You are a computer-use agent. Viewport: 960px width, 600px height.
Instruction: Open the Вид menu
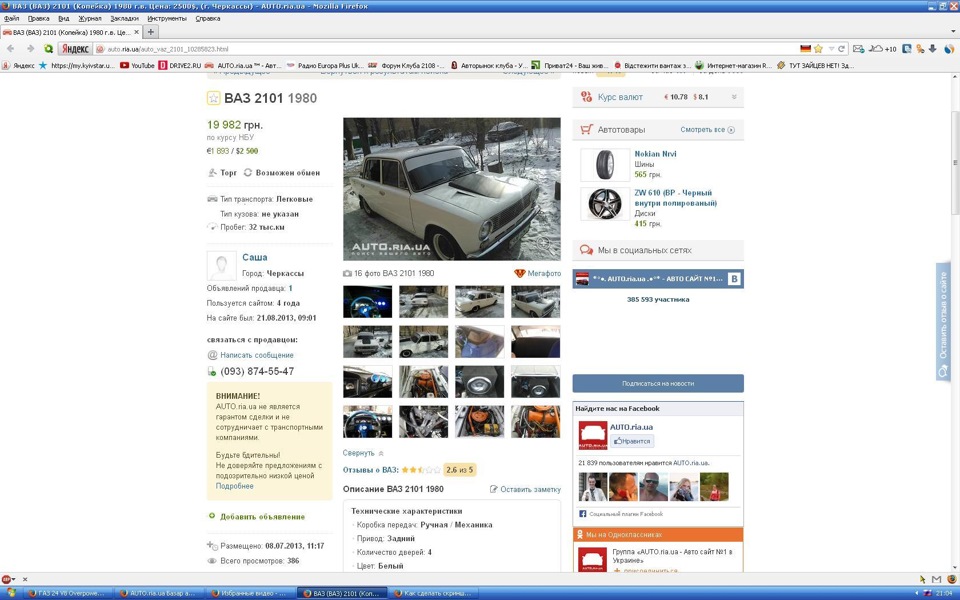tap(64, 18)
